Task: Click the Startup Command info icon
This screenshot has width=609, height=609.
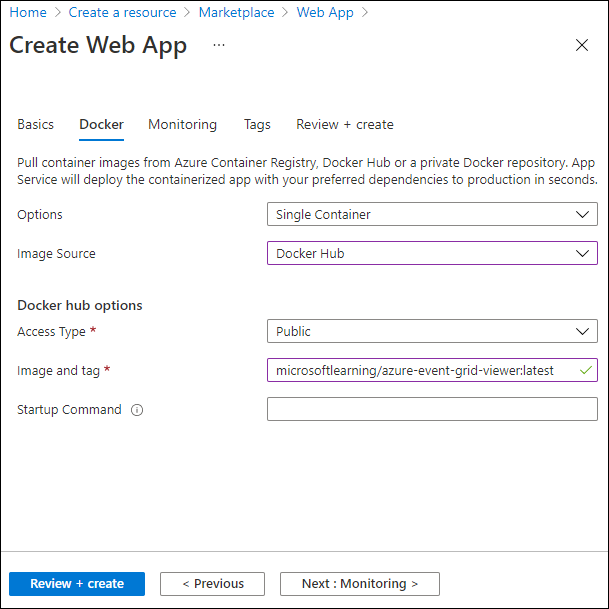Action: tap(137, 410)
